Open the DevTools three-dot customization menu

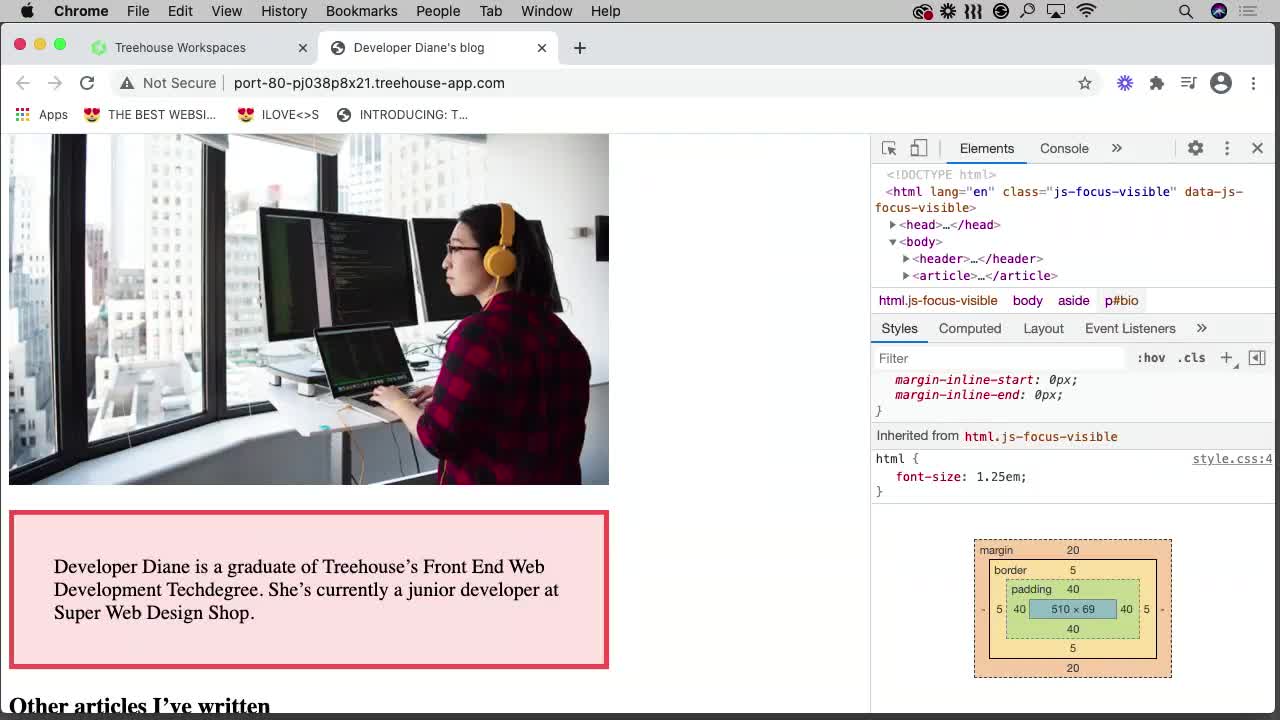[x=1227, y=147]
